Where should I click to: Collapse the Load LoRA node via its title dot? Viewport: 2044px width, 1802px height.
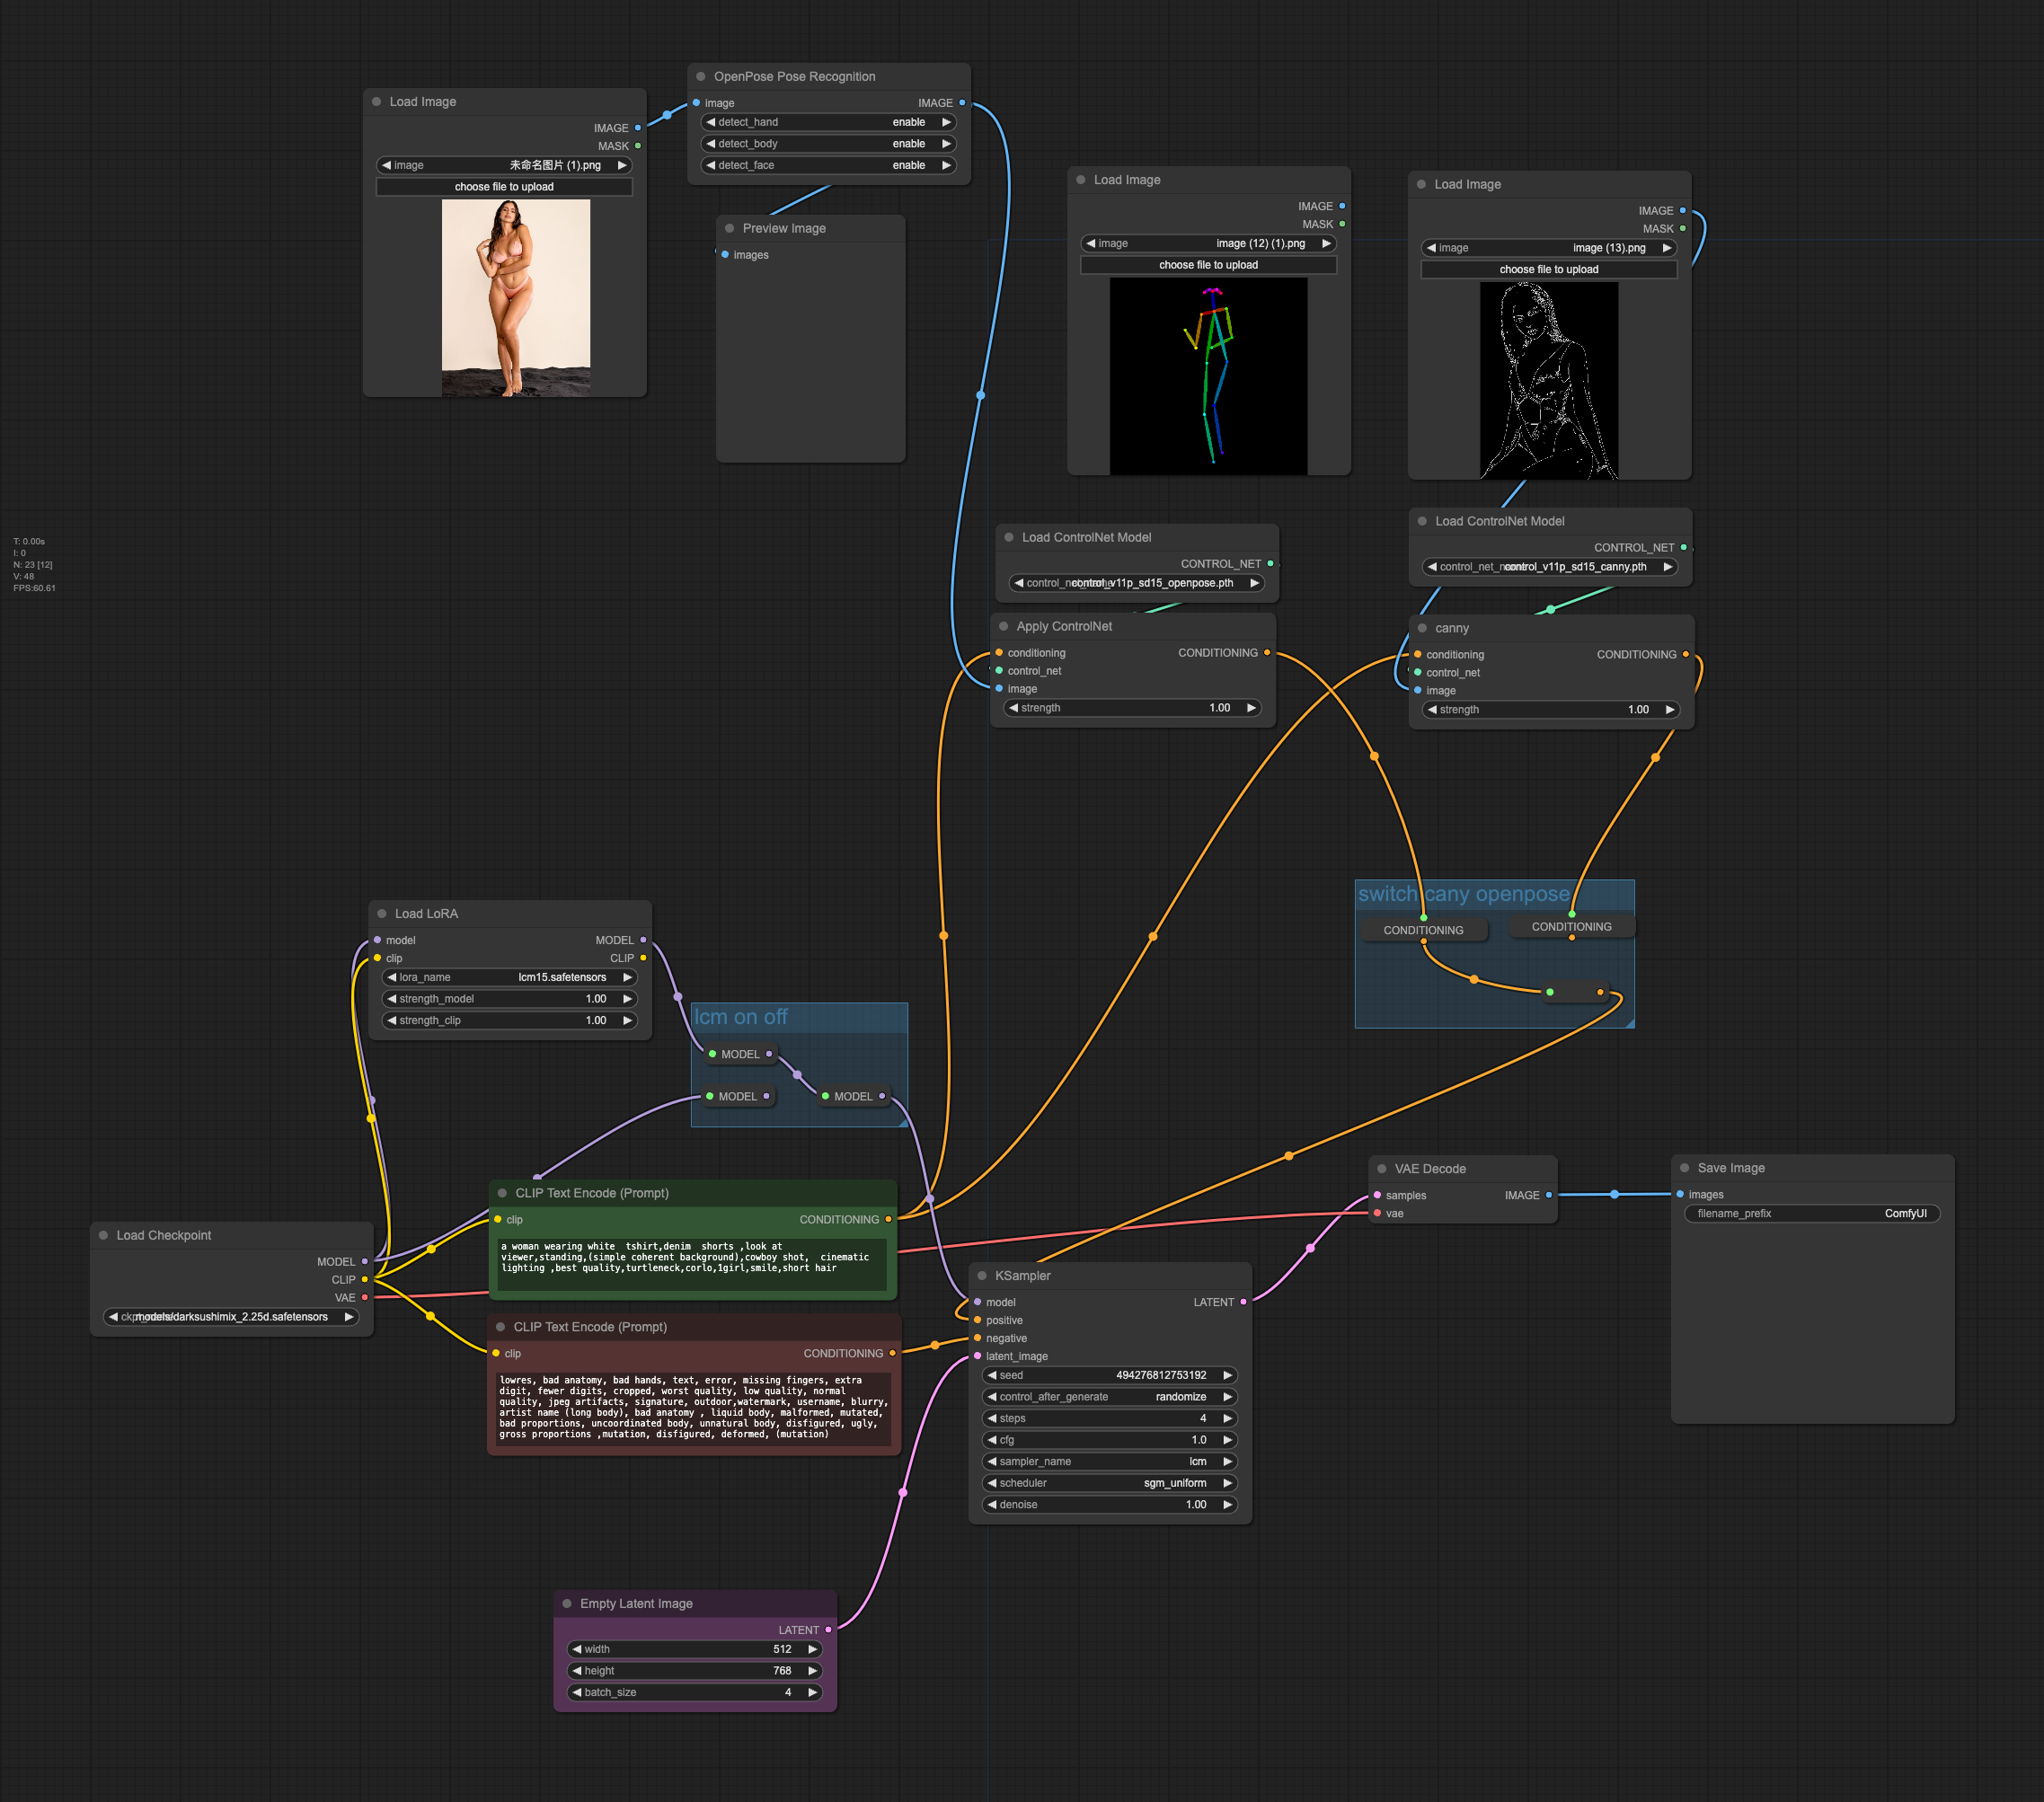click(x=382, y=914)
